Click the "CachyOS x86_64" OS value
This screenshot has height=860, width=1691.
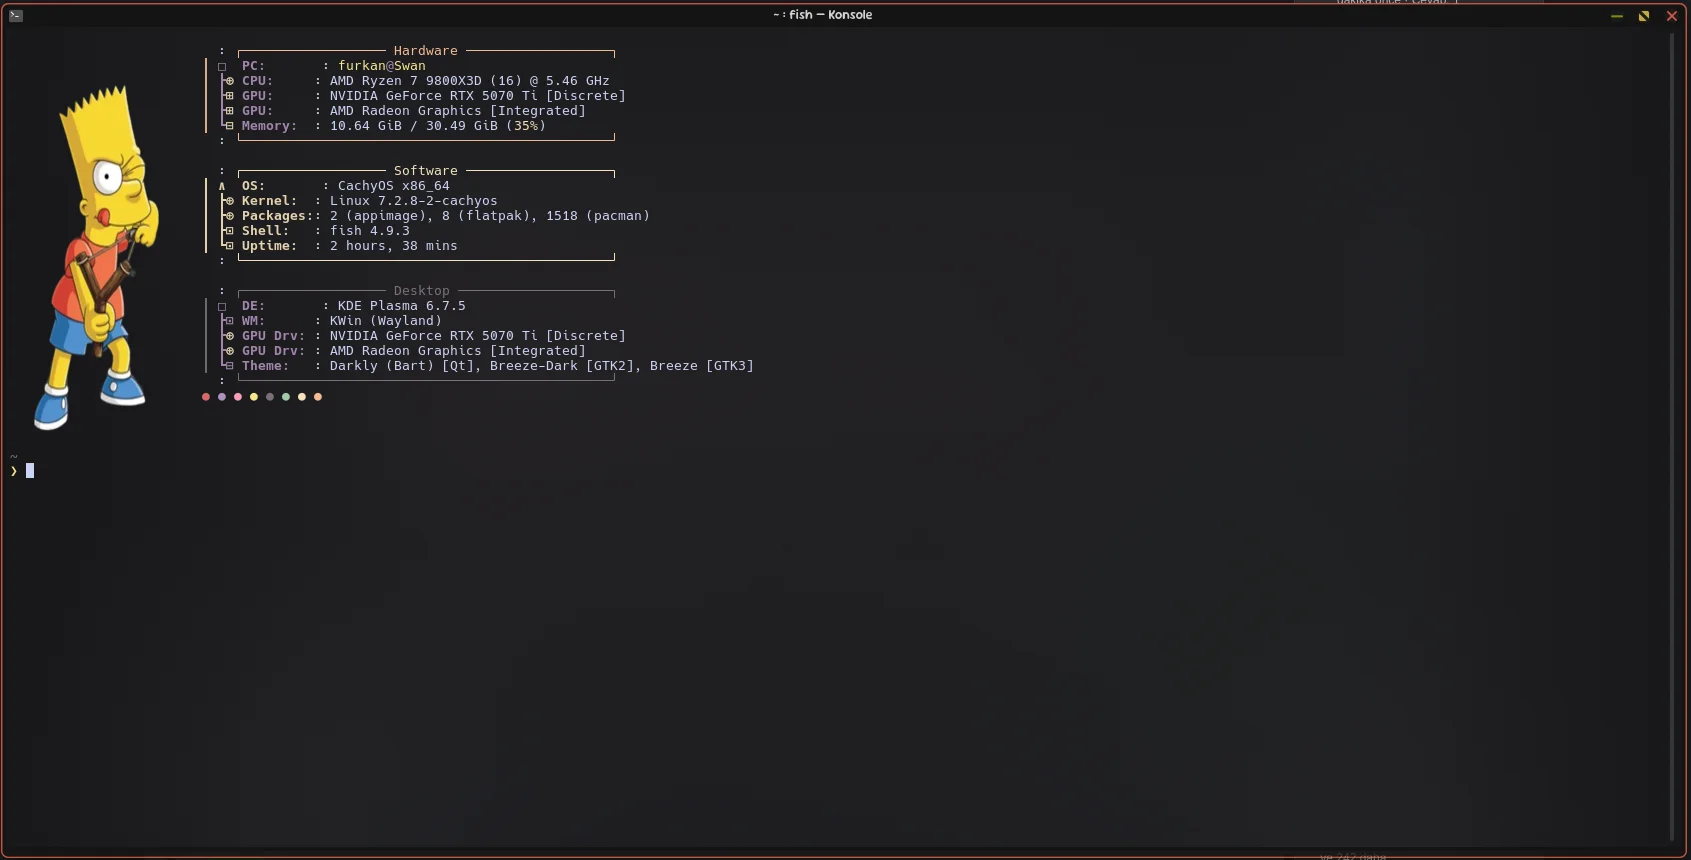point(394,186)
